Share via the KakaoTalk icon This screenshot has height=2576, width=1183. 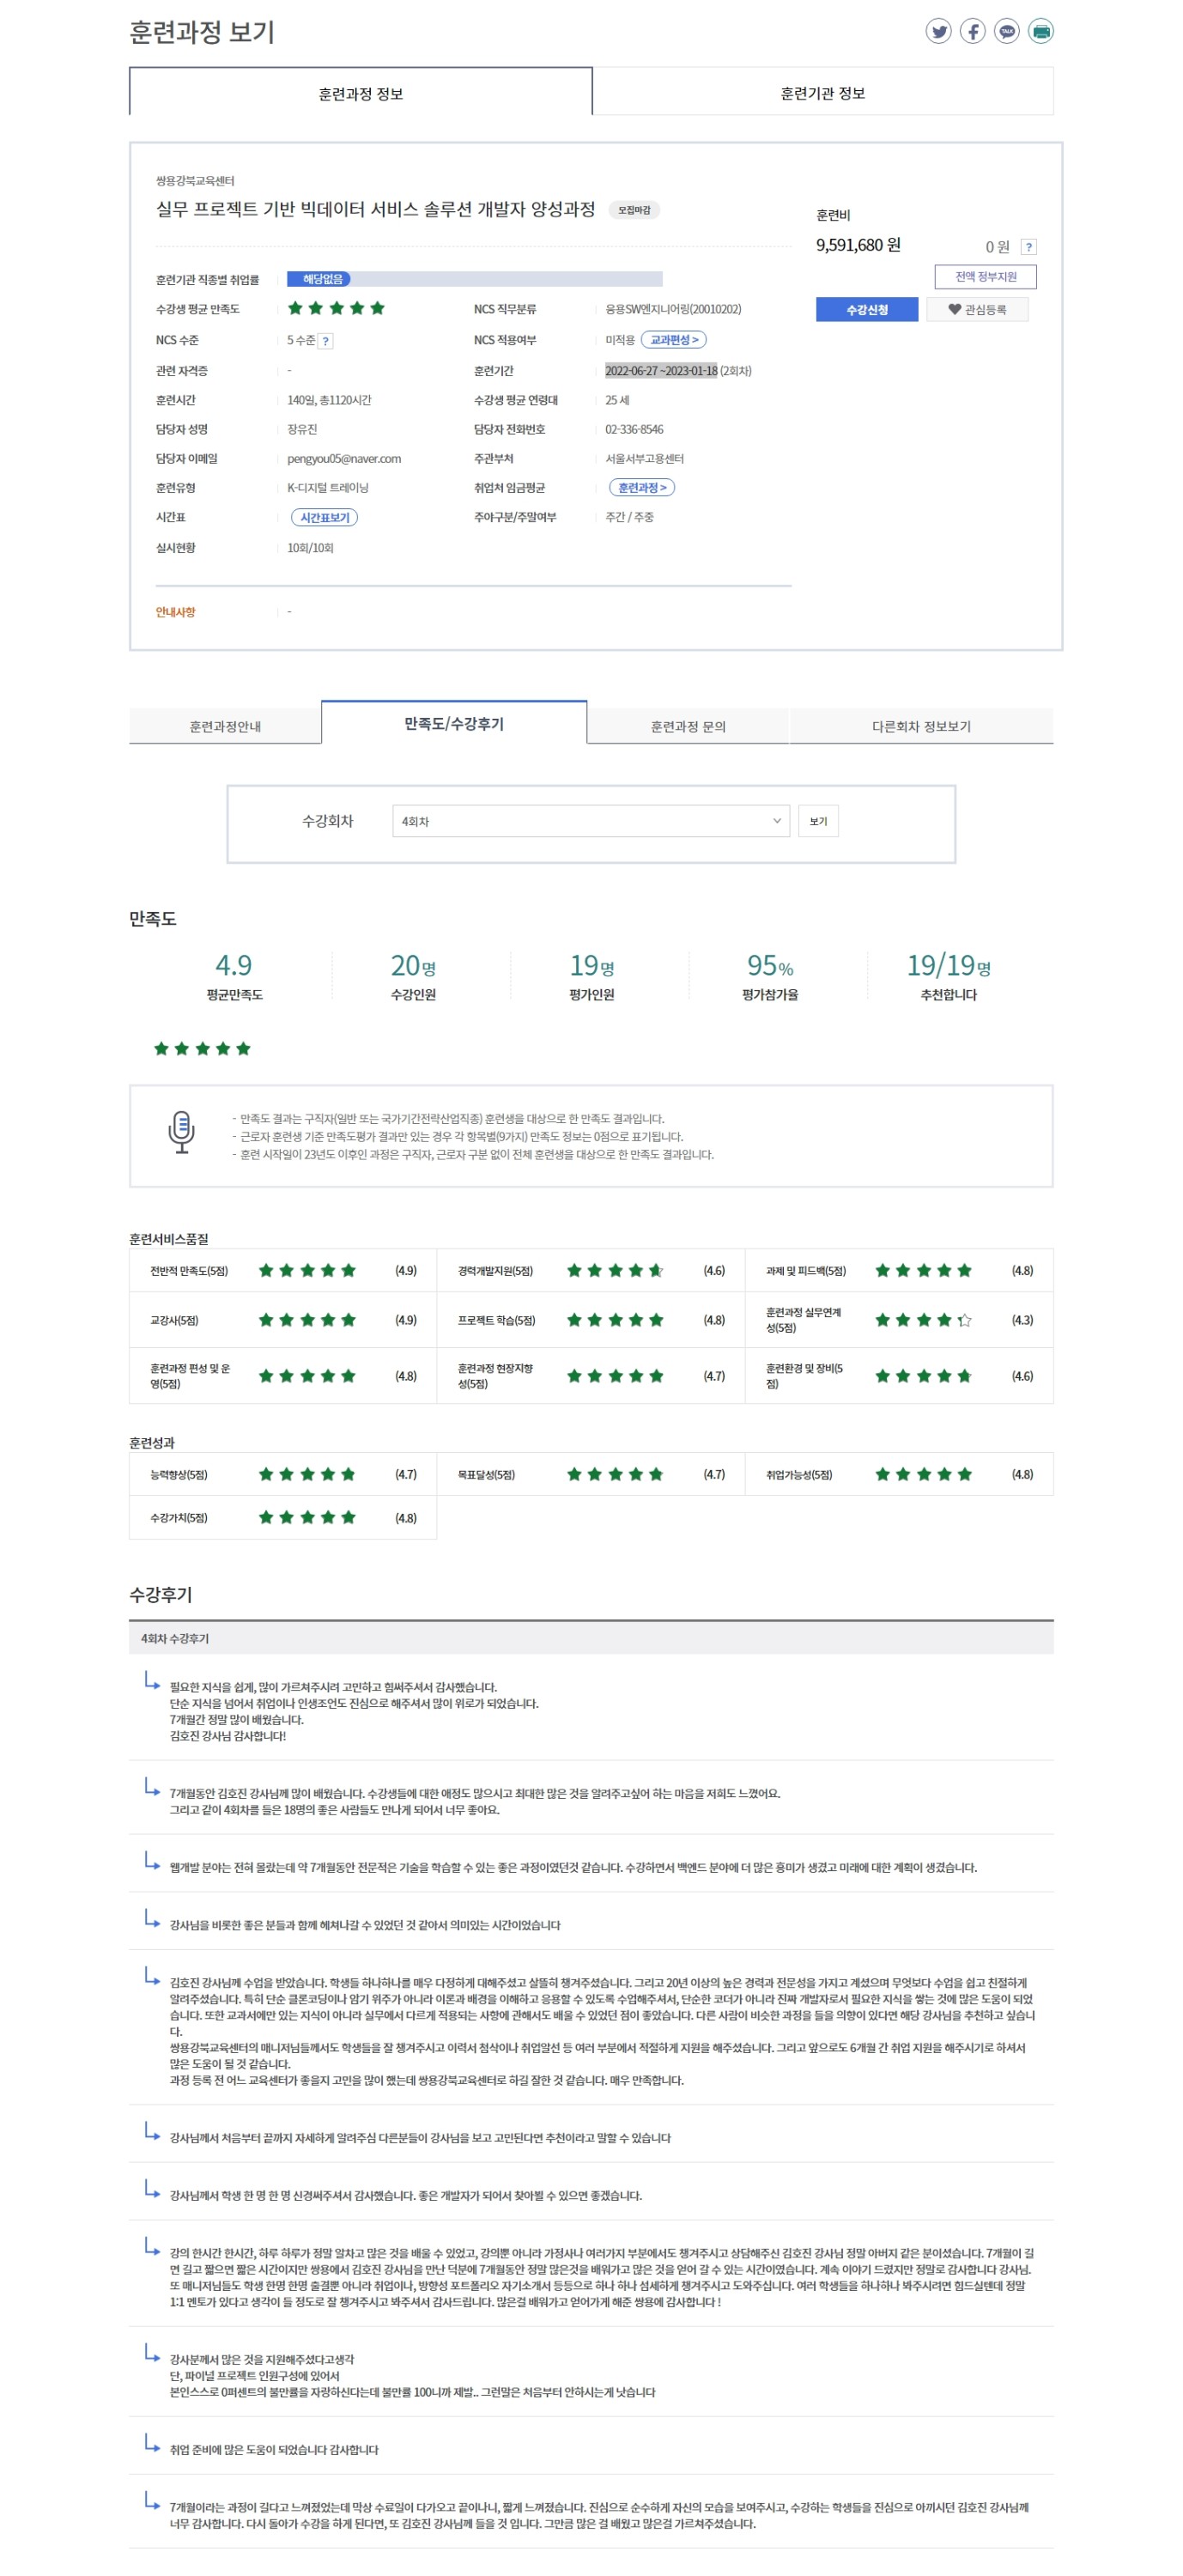click(x=1006, y=31)
